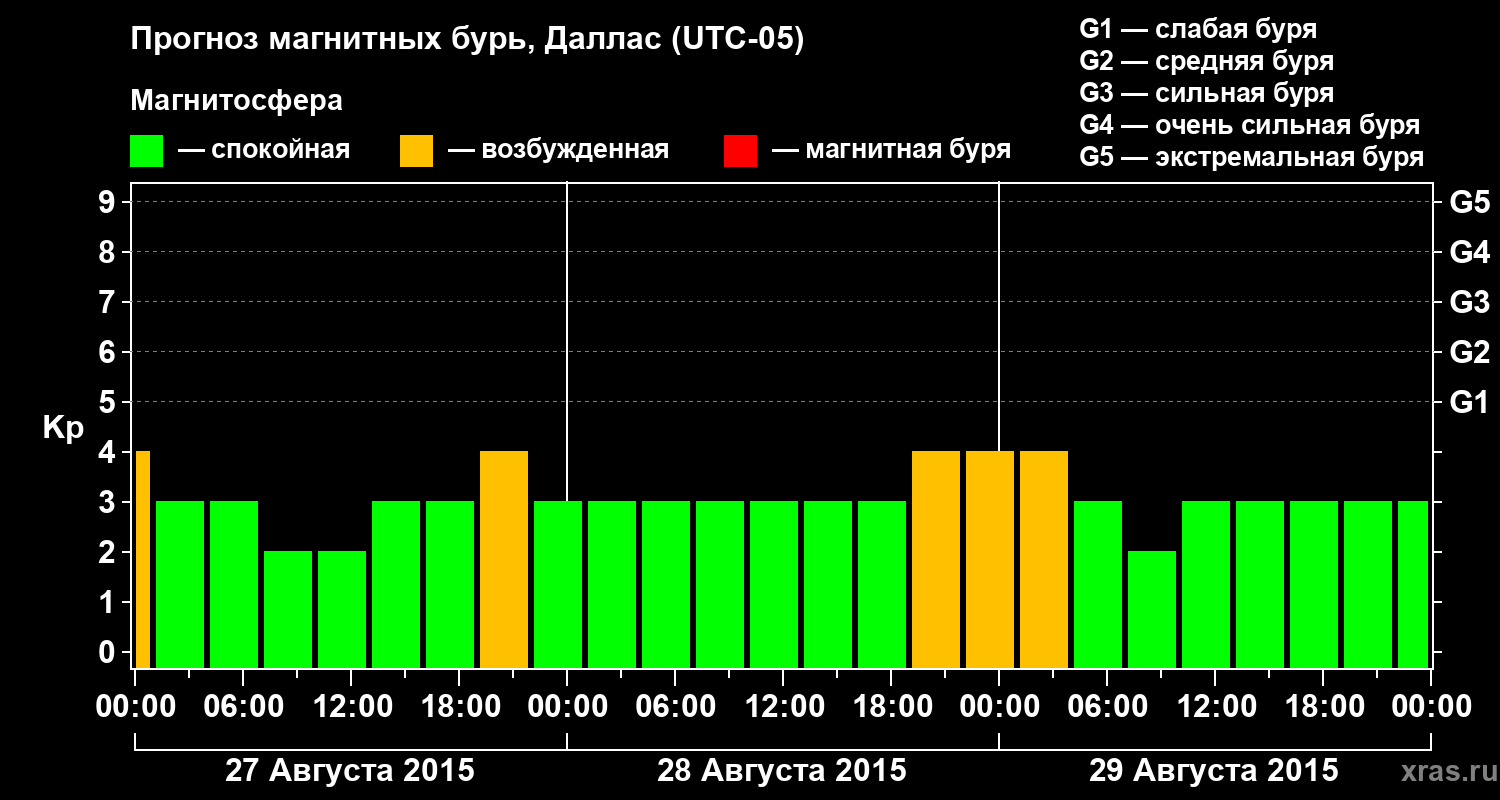Select the chart title 'Прогноз магнитных бурь, Даллас (UTC-05)'
Viewport: 1500px width, 800px height.
pyautogui.click(x=467, y=40)
